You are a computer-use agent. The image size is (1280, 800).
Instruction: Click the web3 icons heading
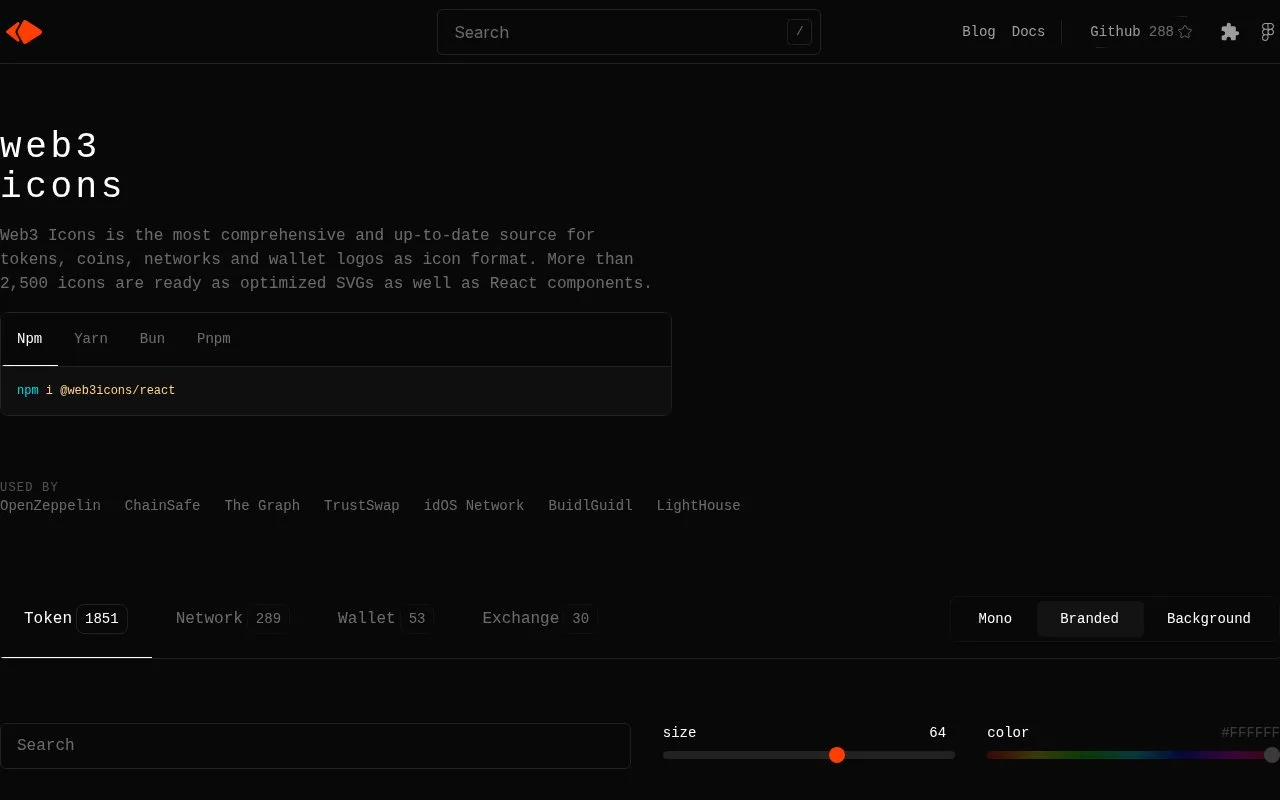(62, 166)
